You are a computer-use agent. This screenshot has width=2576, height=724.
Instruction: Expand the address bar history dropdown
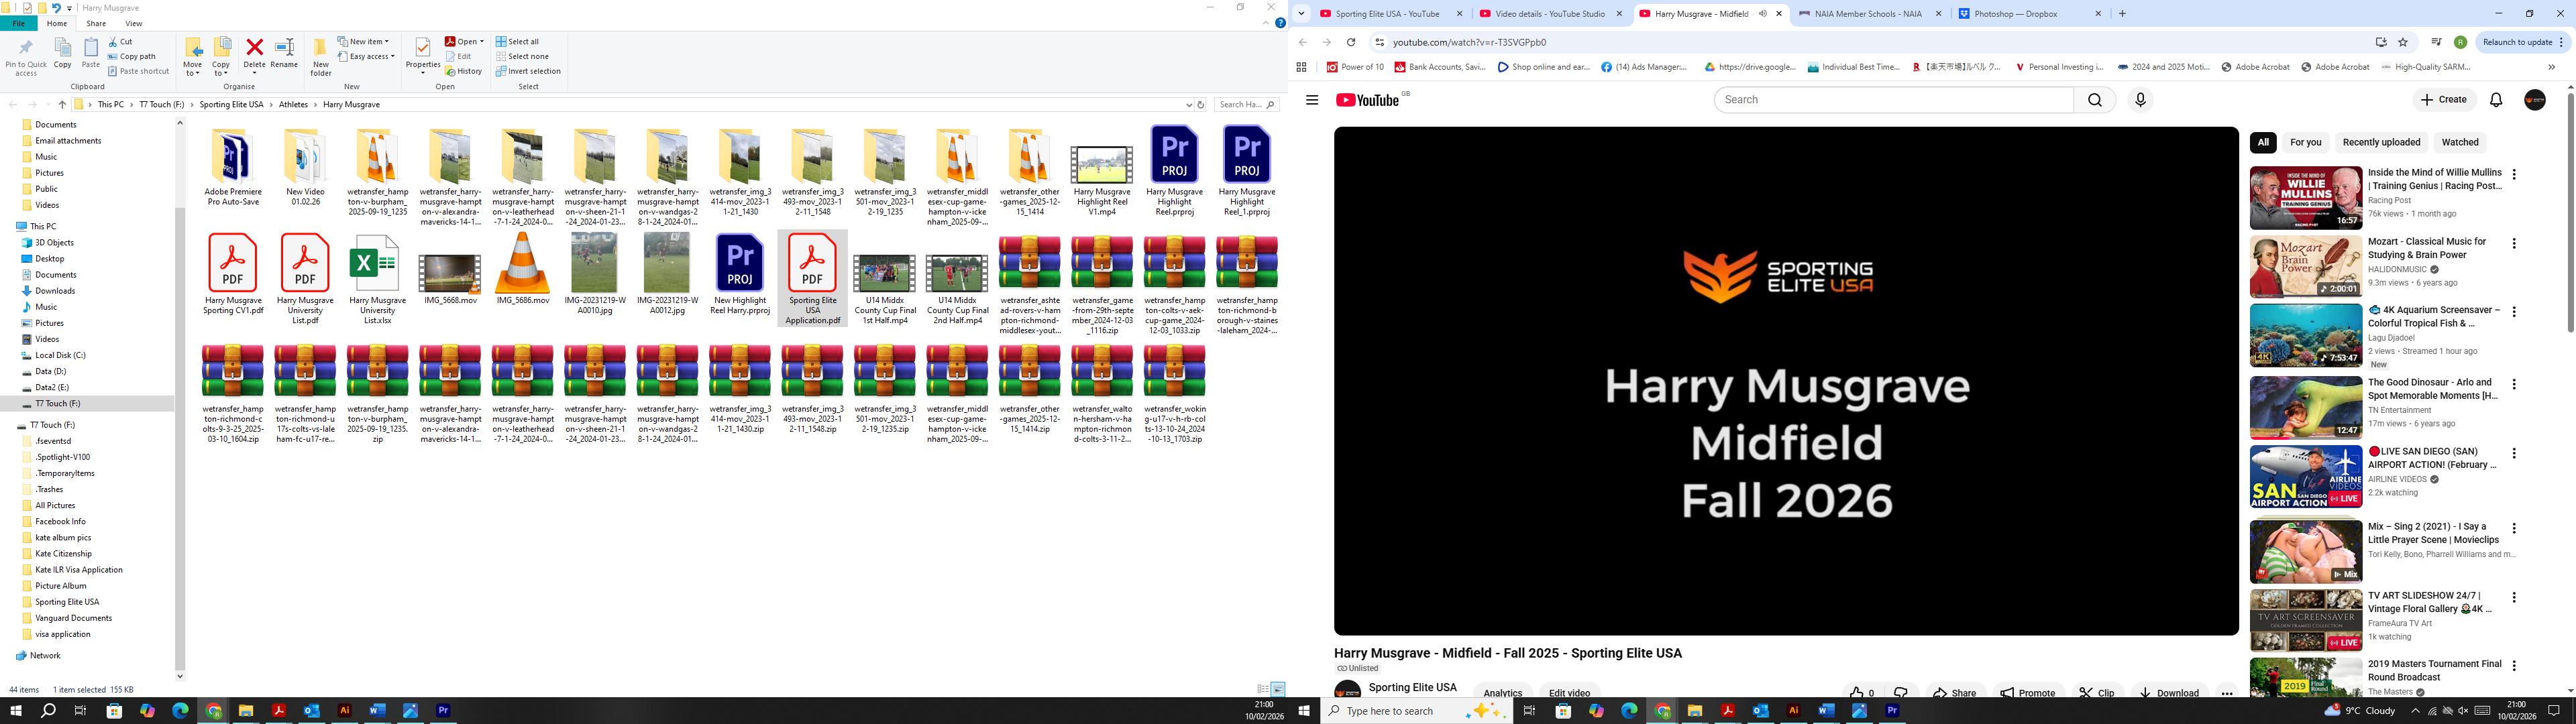pos(1188,105)
